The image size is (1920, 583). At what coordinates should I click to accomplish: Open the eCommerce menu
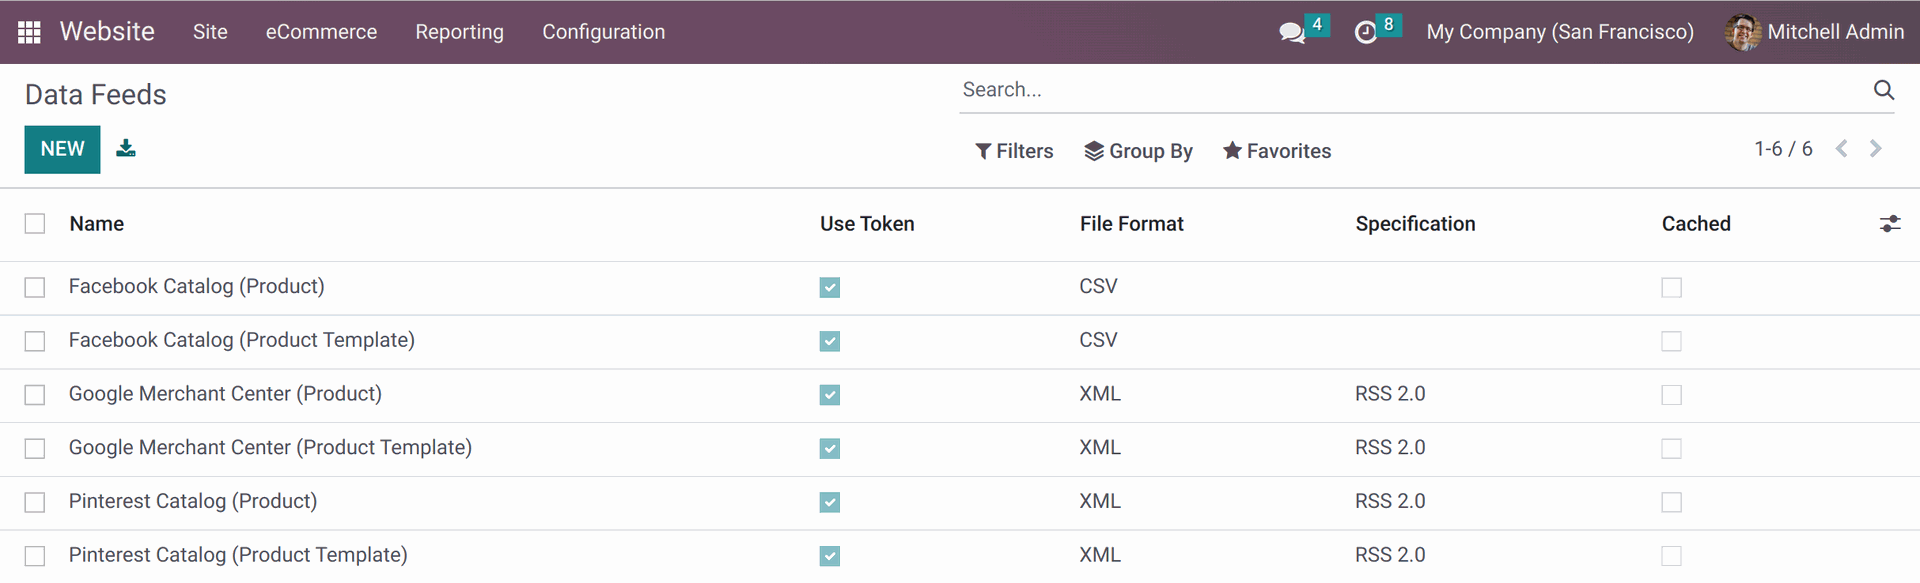tap(321, 32)
